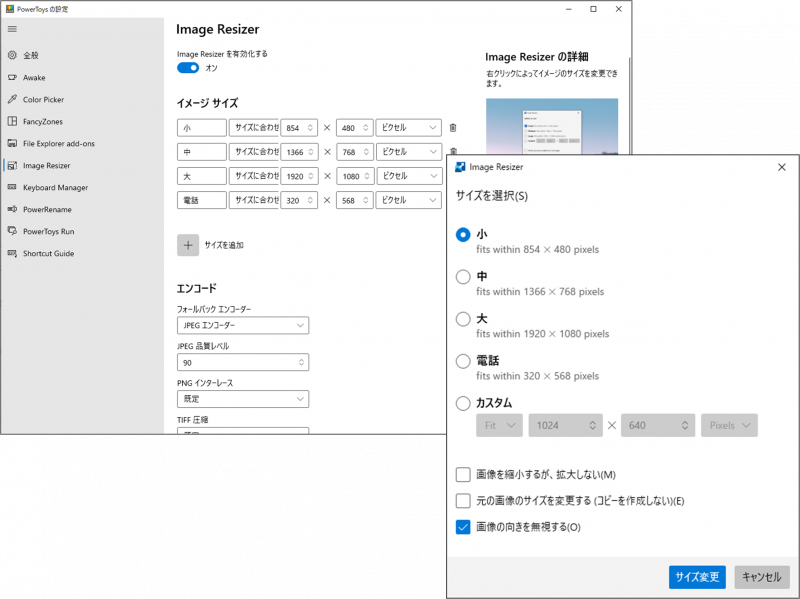
Task: Delete the 小 size preset with trash icon
Action: coord(453,128)
